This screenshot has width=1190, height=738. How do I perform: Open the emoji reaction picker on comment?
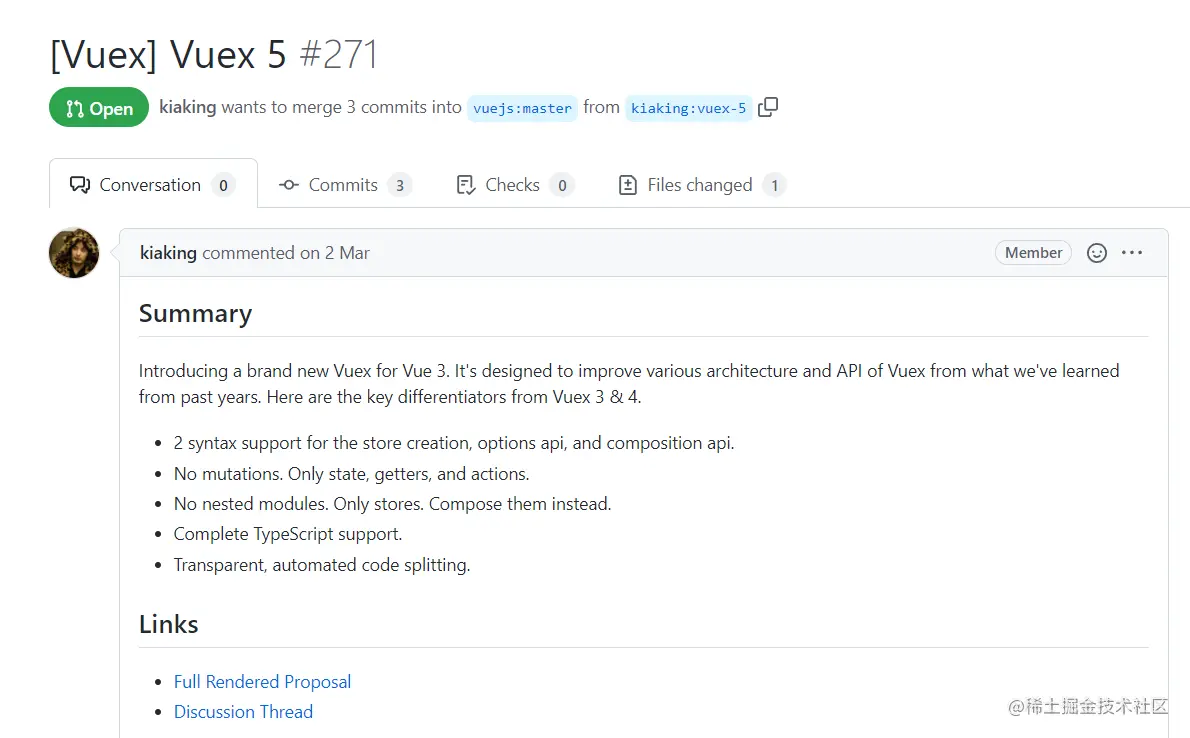[1097, 253]
